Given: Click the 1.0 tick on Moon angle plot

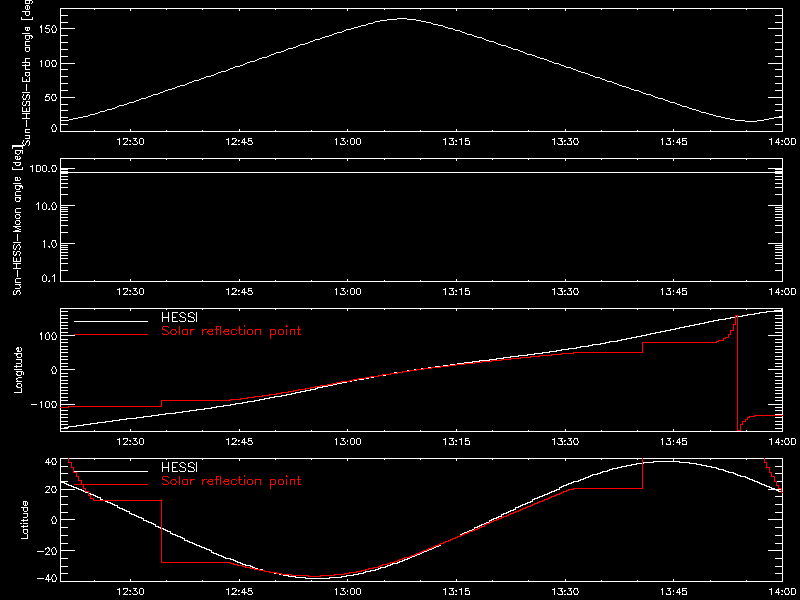Looking at the screenshot, I should point(49,244).
